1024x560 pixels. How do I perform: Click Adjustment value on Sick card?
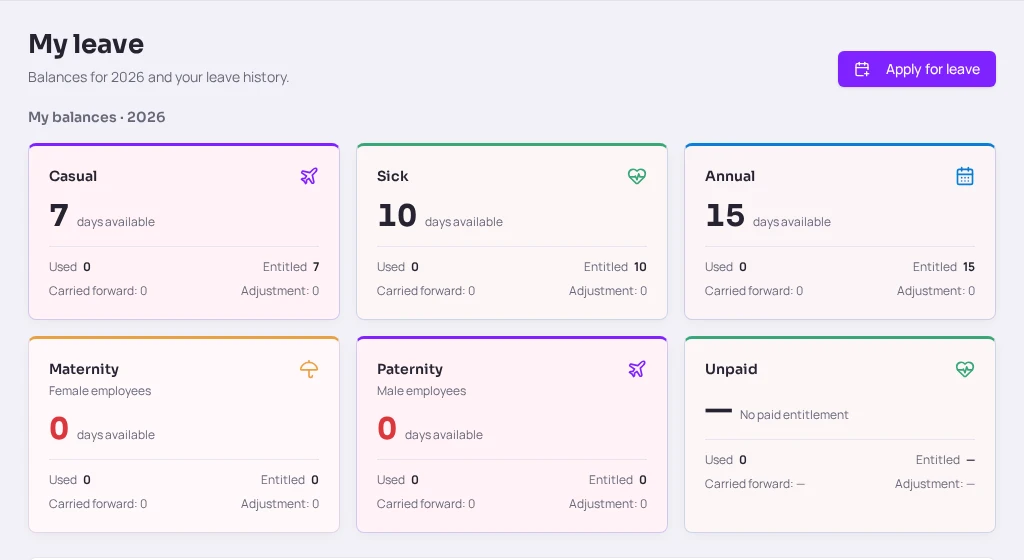coord(643,291)
